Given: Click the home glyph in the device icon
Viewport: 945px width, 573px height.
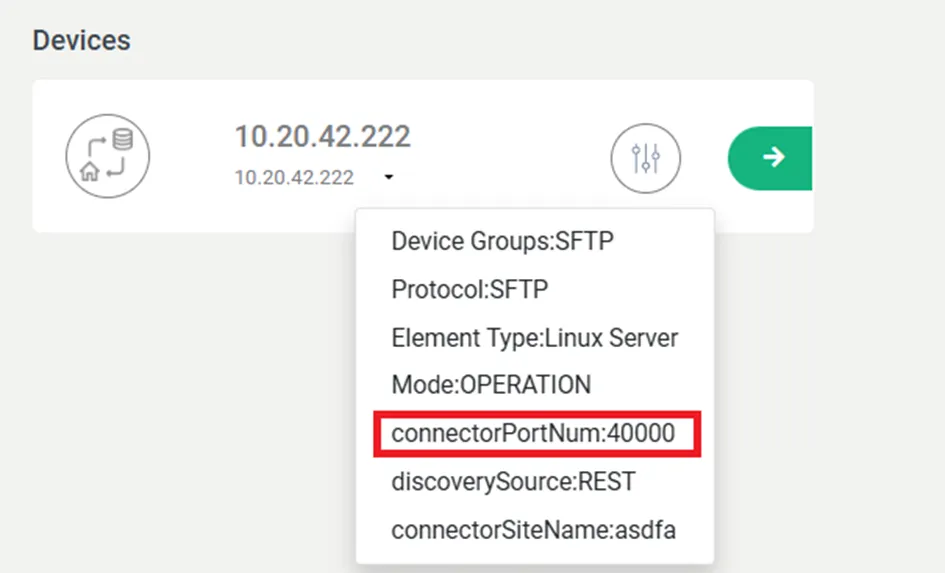Looking at the screenshot, I should pyautogui.click(x=90, y=172).
